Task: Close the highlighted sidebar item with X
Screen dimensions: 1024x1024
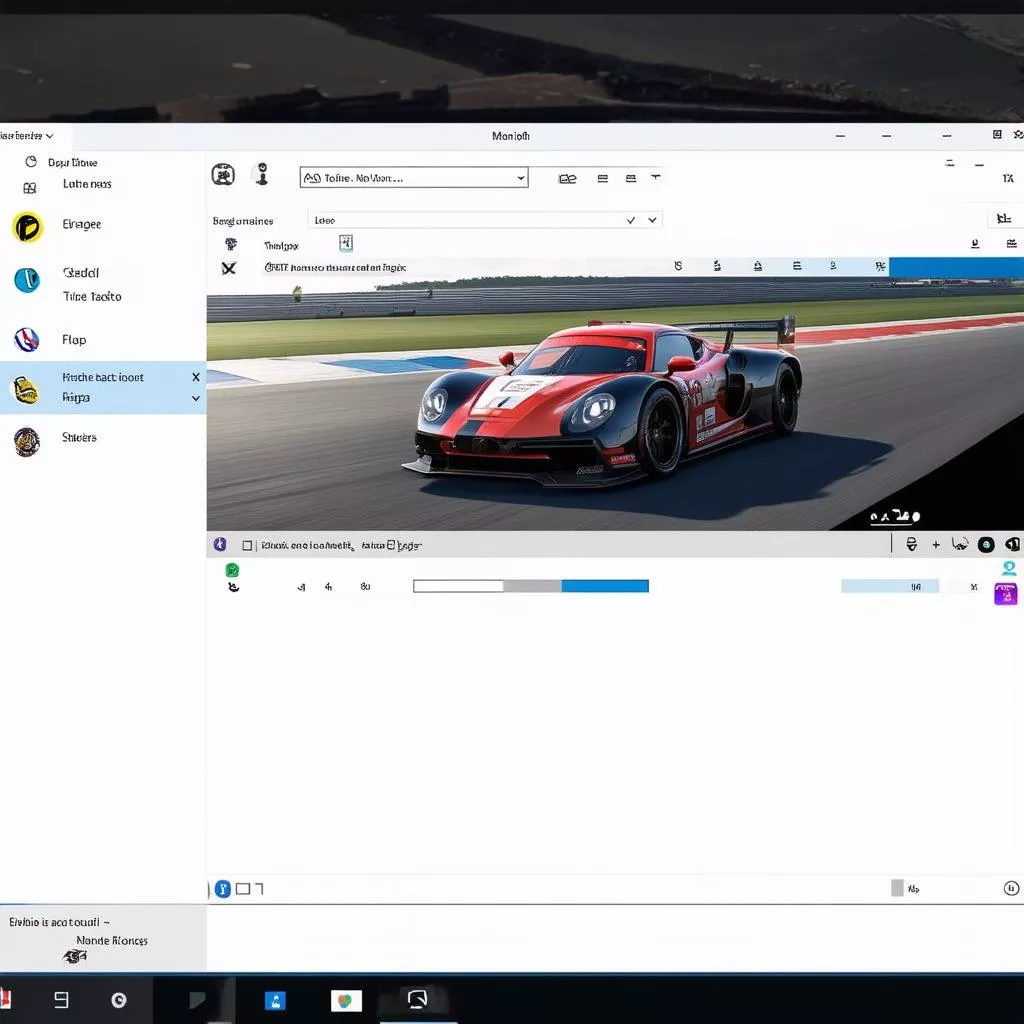Action: pyautogui.click(x=196, y=377)
